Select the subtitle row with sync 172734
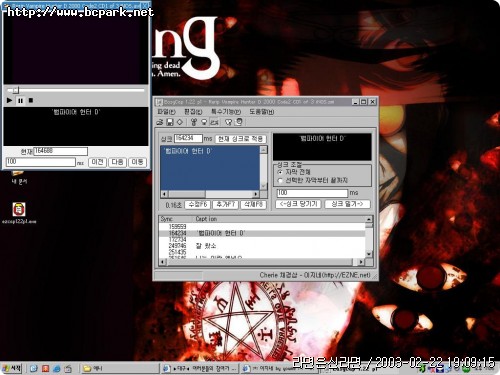The image size is (500, 375). [262, 239]
